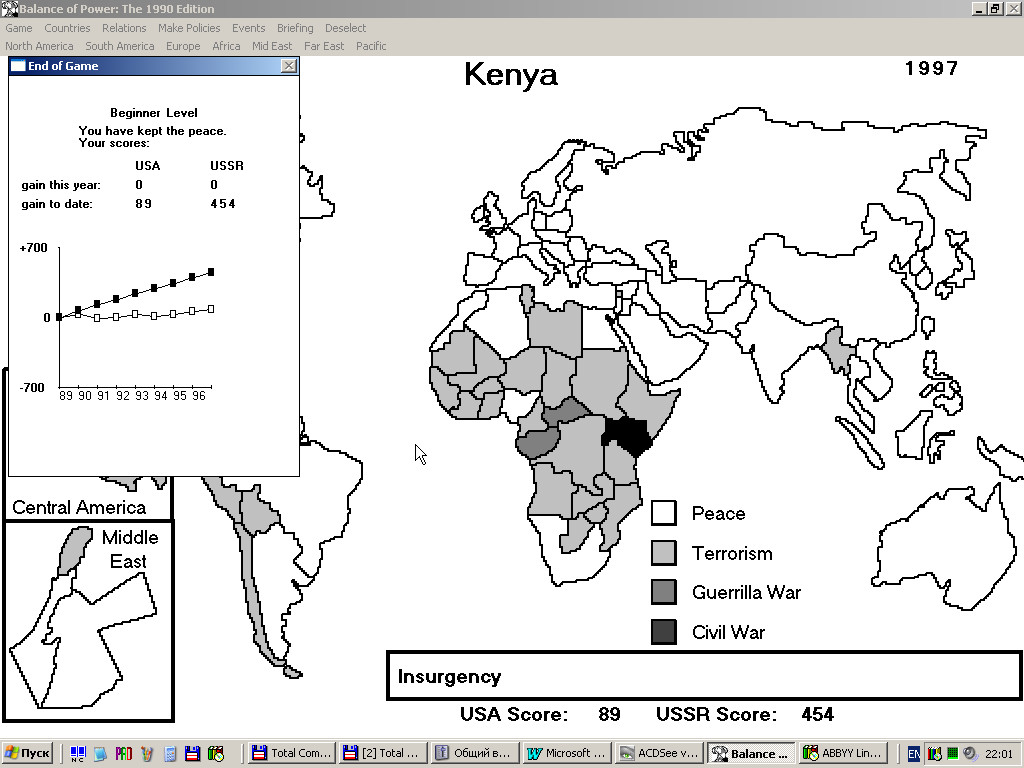The width and height of the screenshot is (1024, 768).
Task: Click the Balance of Power title bar icon
Action: (9, 9)
